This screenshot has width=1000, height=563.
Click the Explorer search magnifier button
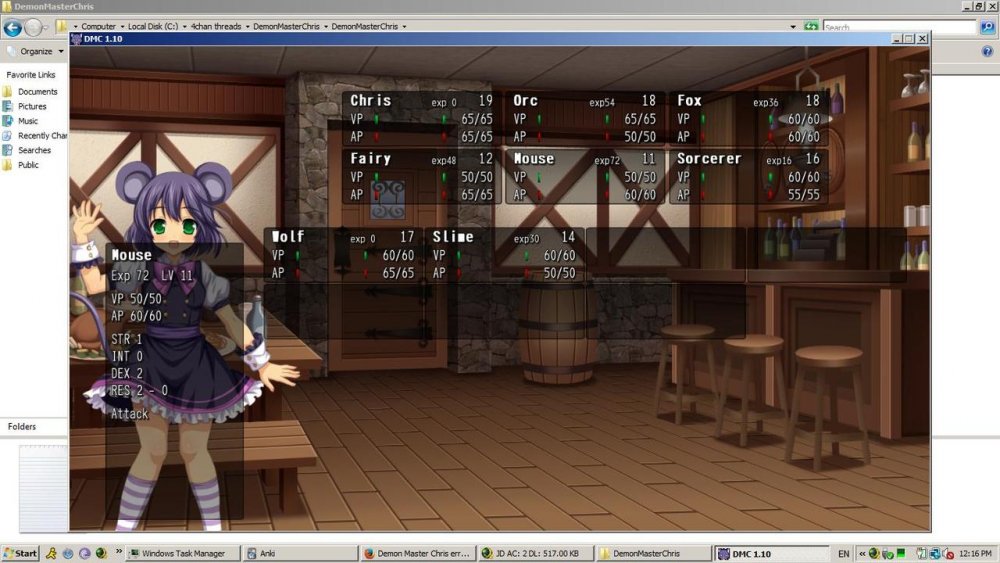click(x=987, y=27)
